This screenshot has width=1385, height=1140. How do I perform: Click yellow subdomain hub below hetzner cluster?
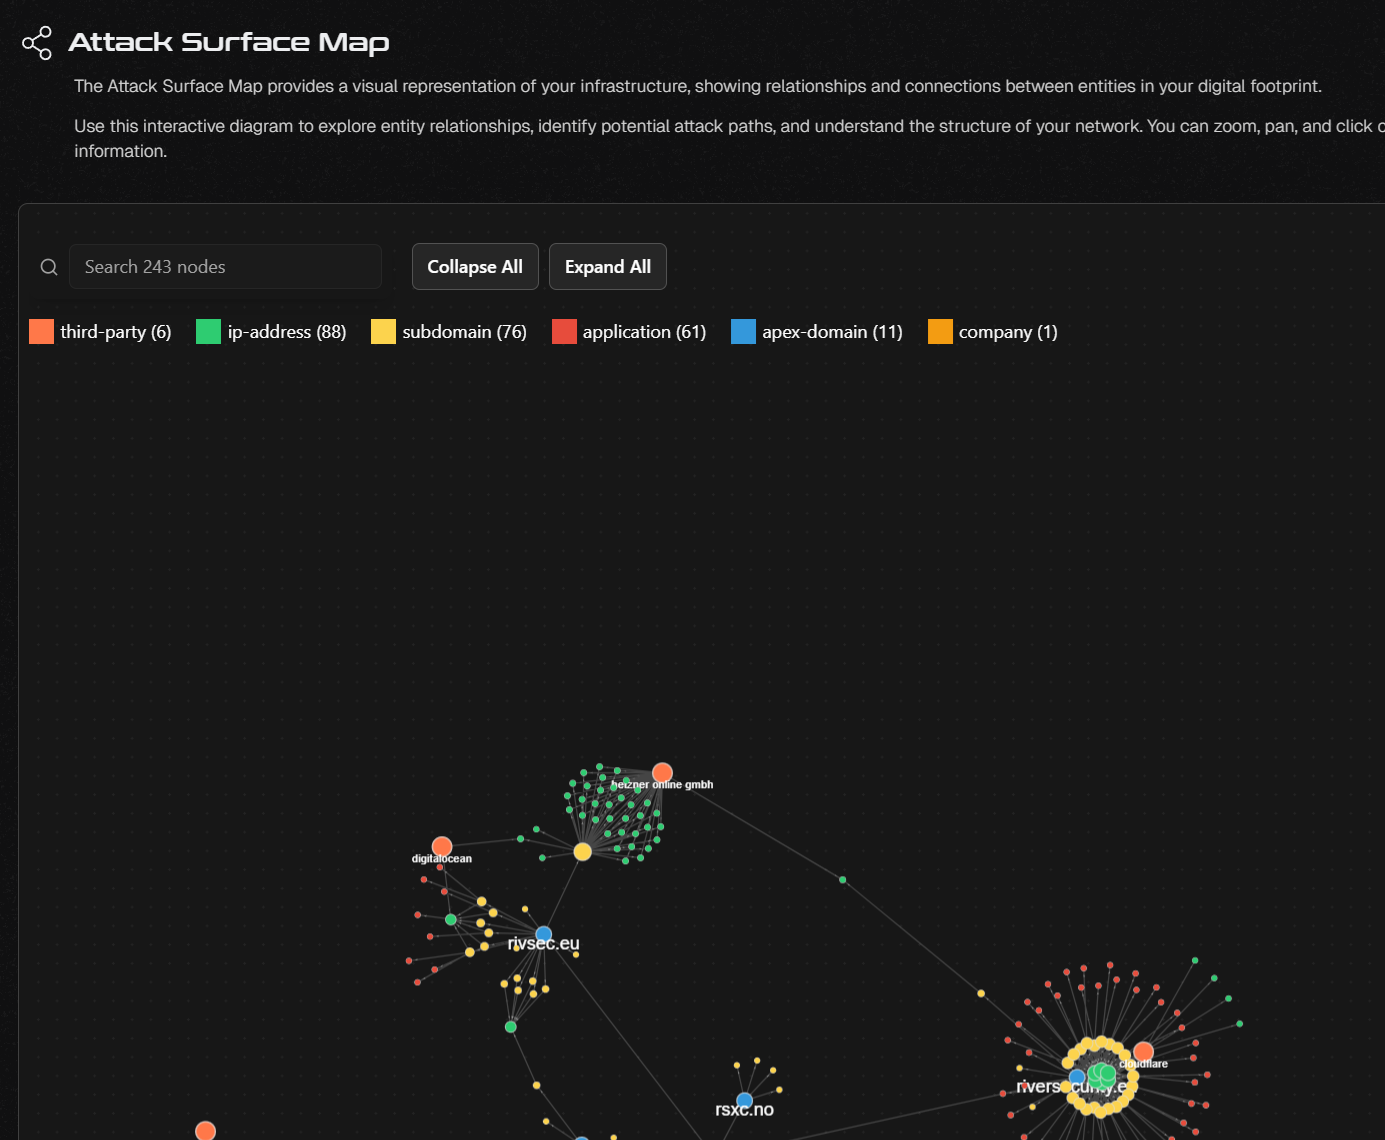pyautogui.click(x=583, y=851)
